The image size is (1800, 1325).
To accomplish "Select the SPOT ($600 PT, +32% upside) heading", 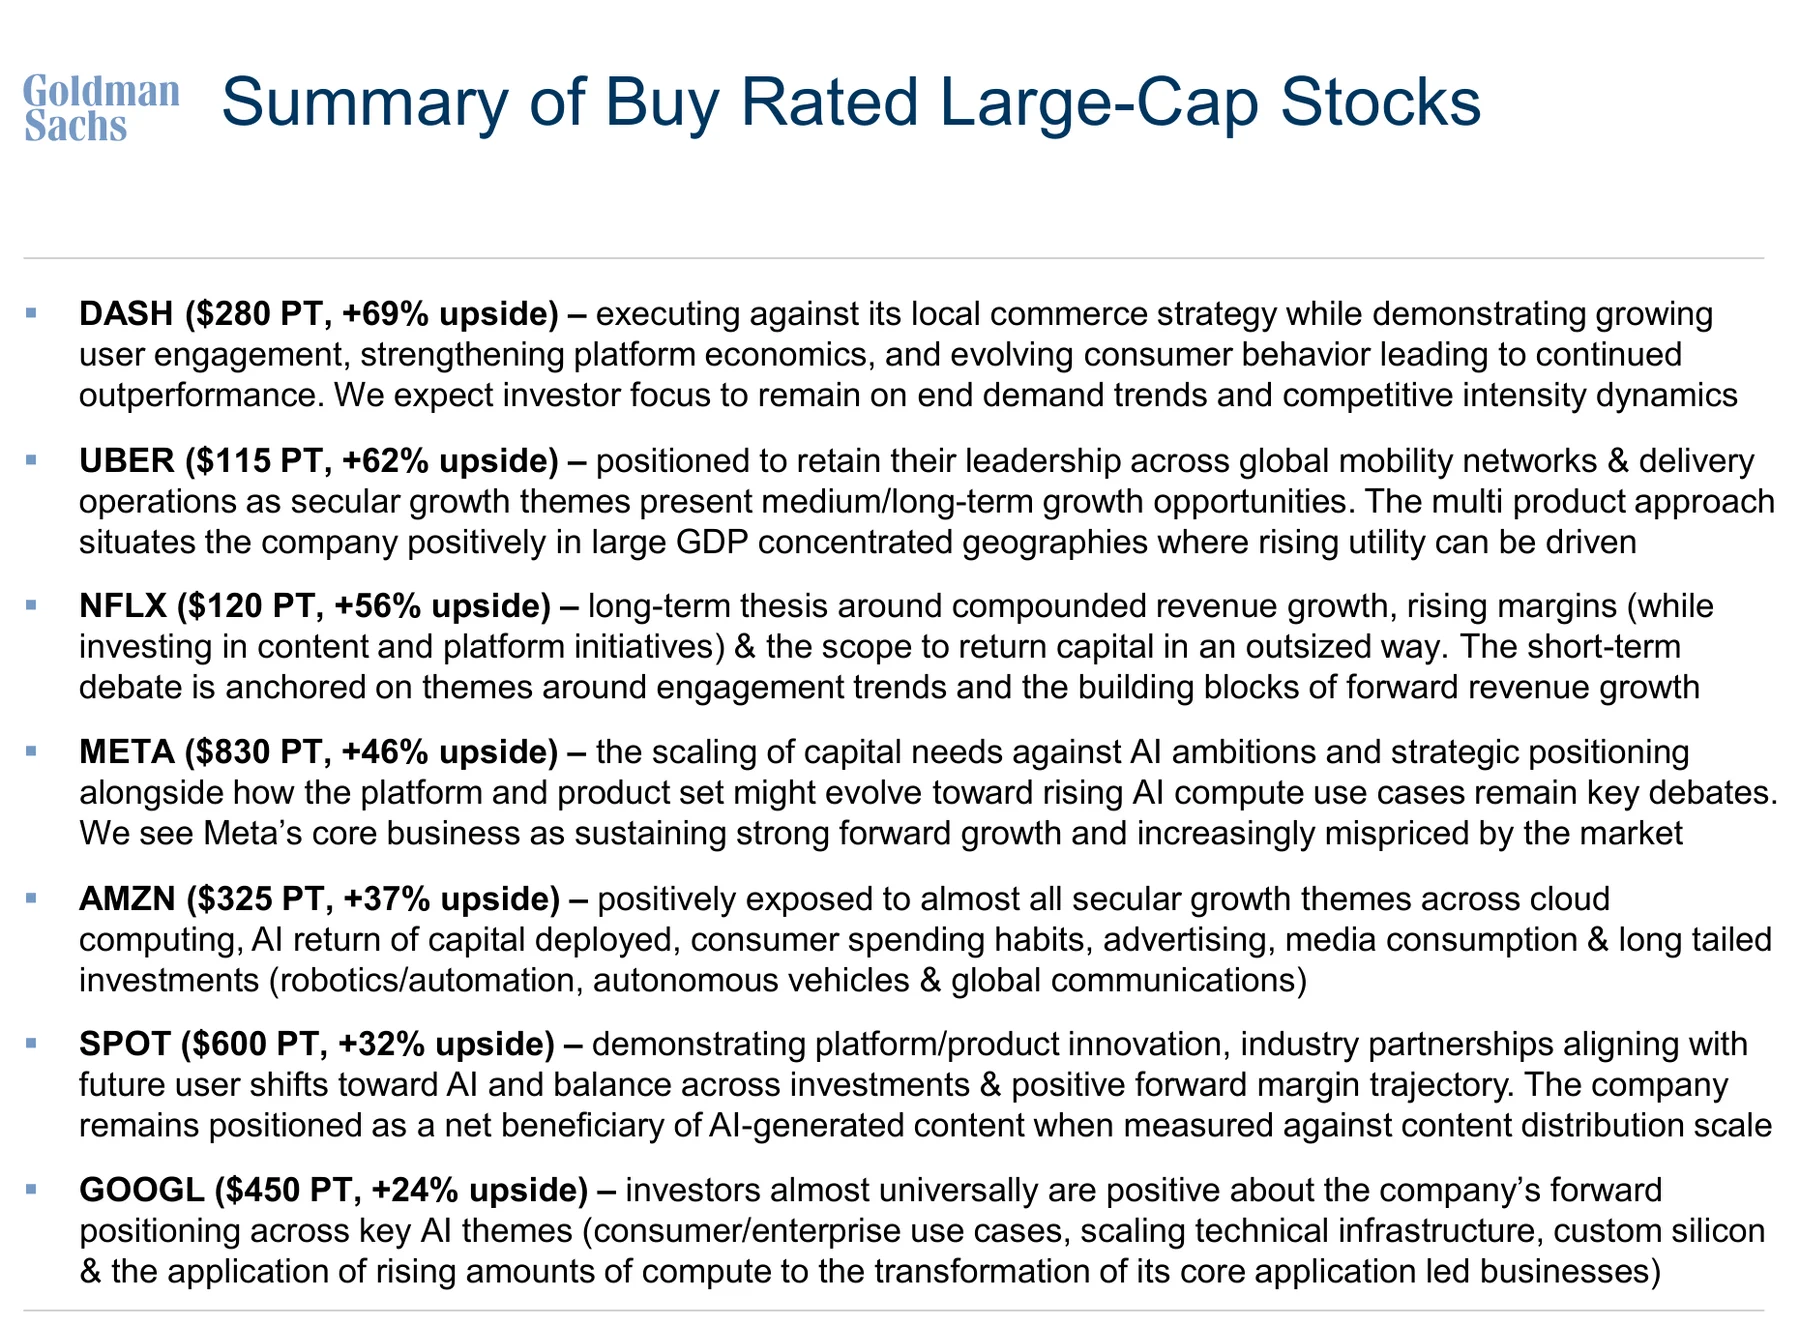I will (317, 1044).
